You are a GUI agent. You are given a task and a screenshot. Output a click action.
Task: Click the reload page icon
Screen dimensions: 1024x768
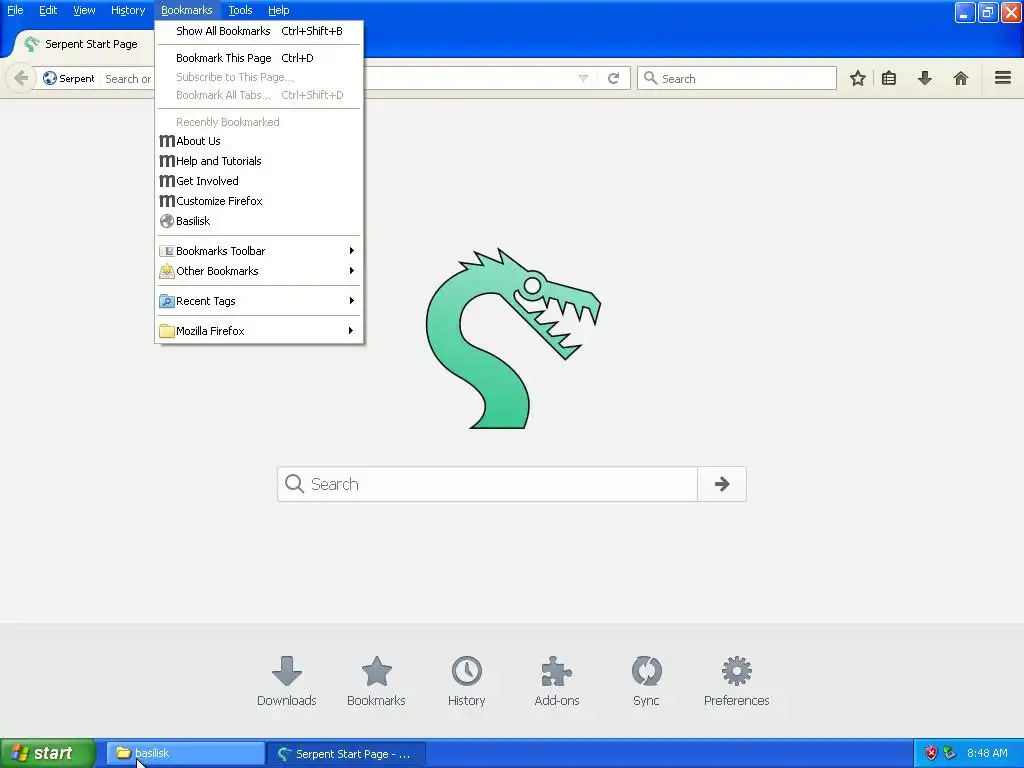tap(613, 78)
